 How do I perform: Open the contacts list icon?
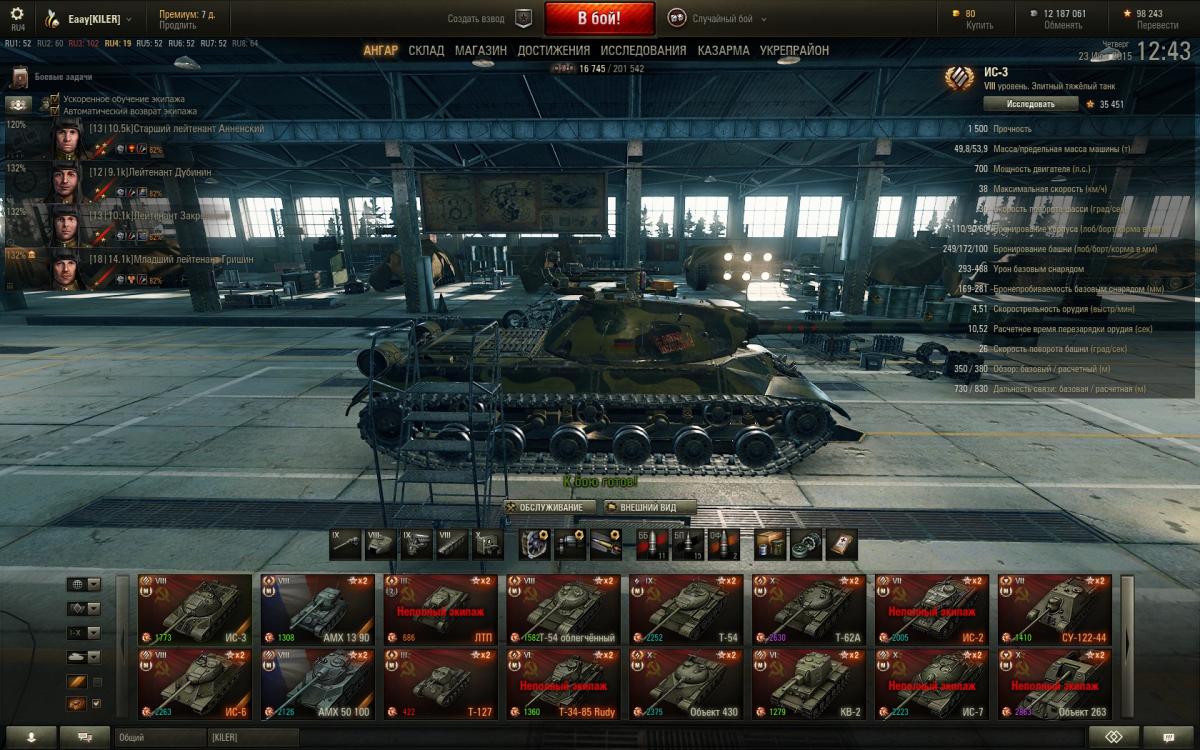(x=30, y=737)
